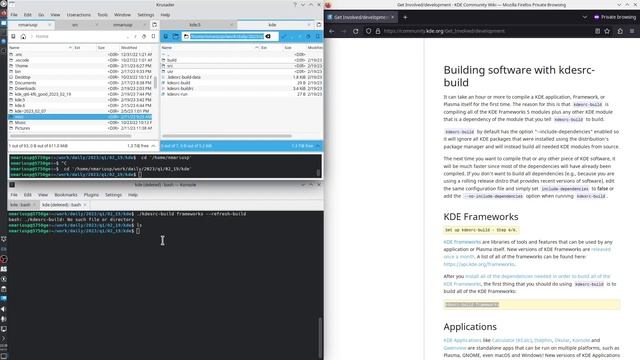
Task: Select the Downloads folder in the left panel
Action: [x=80, y=88]
